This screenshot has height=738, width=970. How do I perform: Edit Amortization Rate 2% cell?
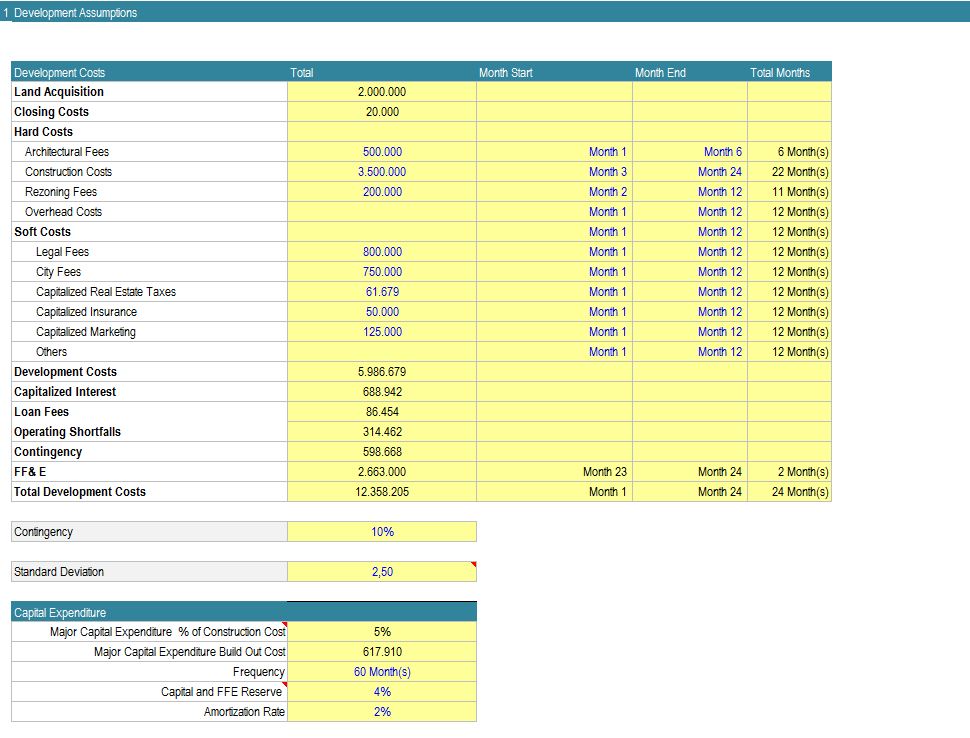pos(382,711)
